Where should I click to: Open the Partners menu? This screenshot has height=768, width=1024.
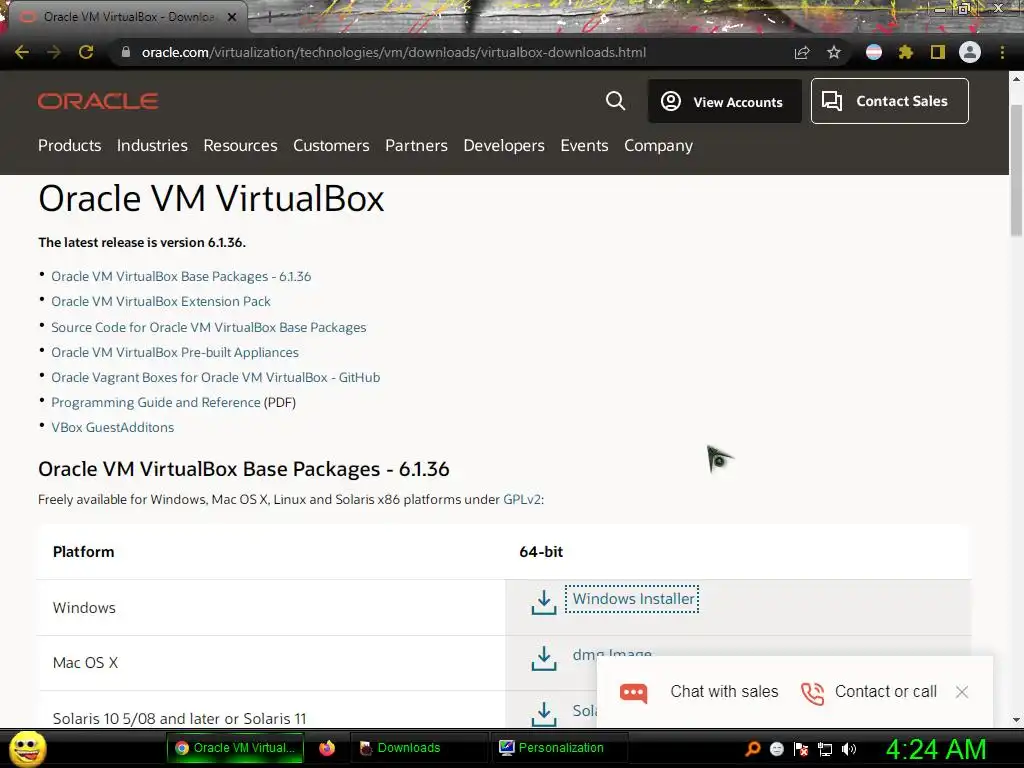[x=416, y=146]
